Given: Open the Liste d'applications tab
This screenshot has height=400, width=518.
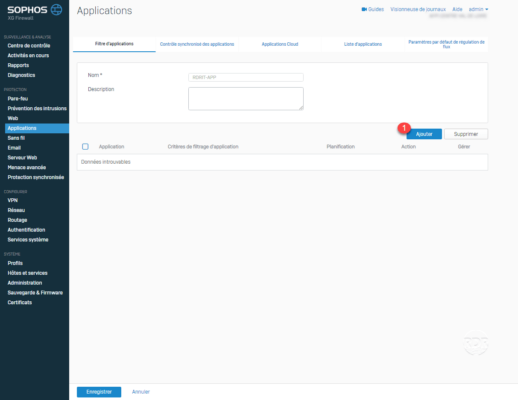Looking at the screenshot, I should pyautogui.click(x=363, y=44).
